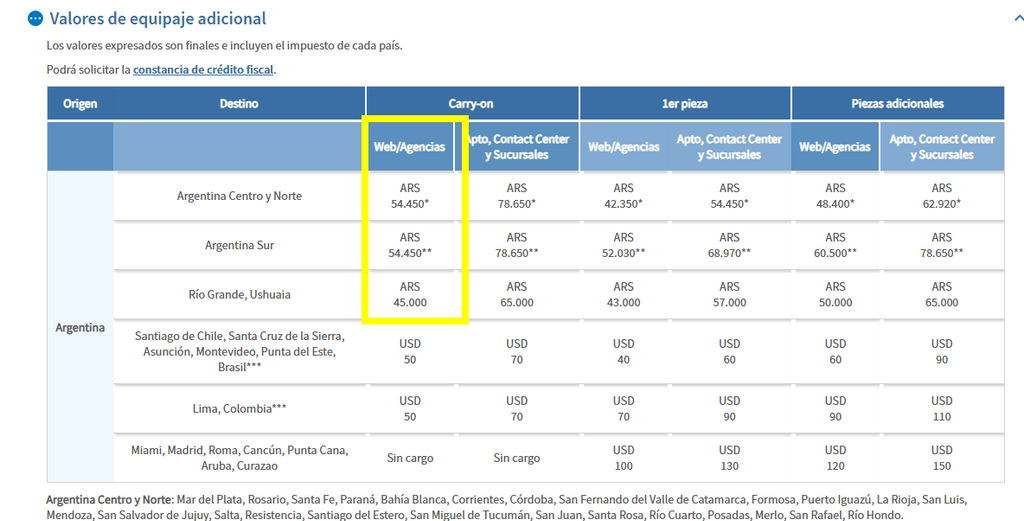Image resolution: width=1024 pixels, height=521 pixels.
Task: Click ARS 68.970** value
Action: coord(729,245)
